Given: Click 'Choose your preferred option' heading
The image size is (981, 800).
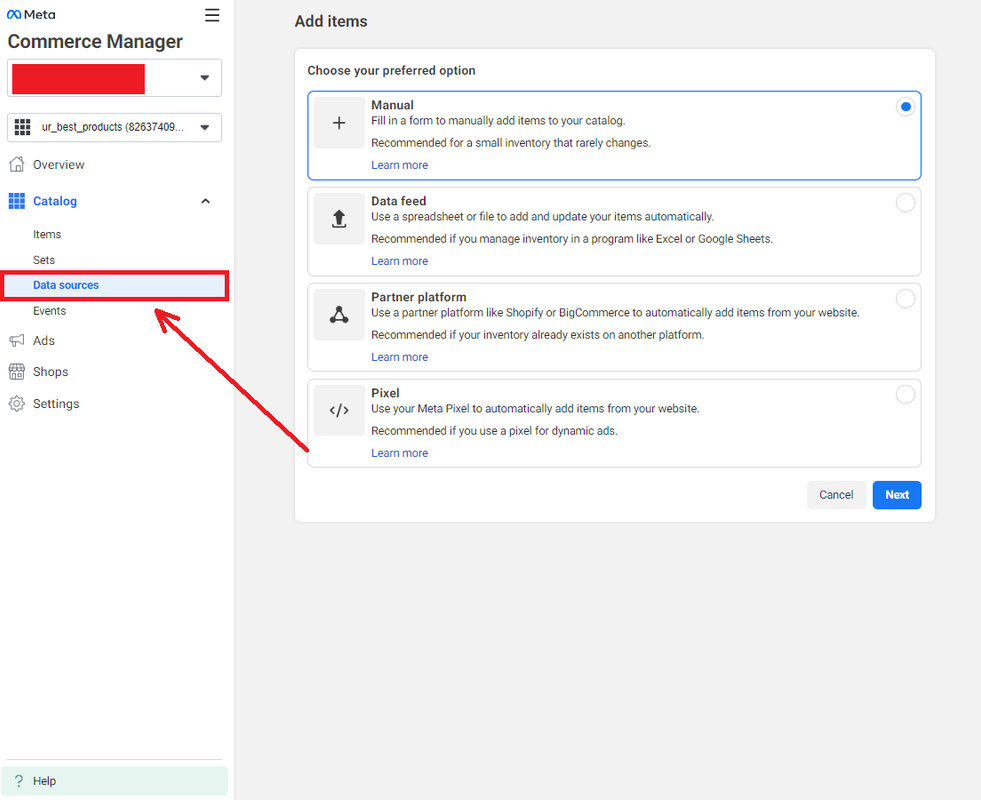Looking at the screenshot, I should pyautogui.click(x=391, y=71).
